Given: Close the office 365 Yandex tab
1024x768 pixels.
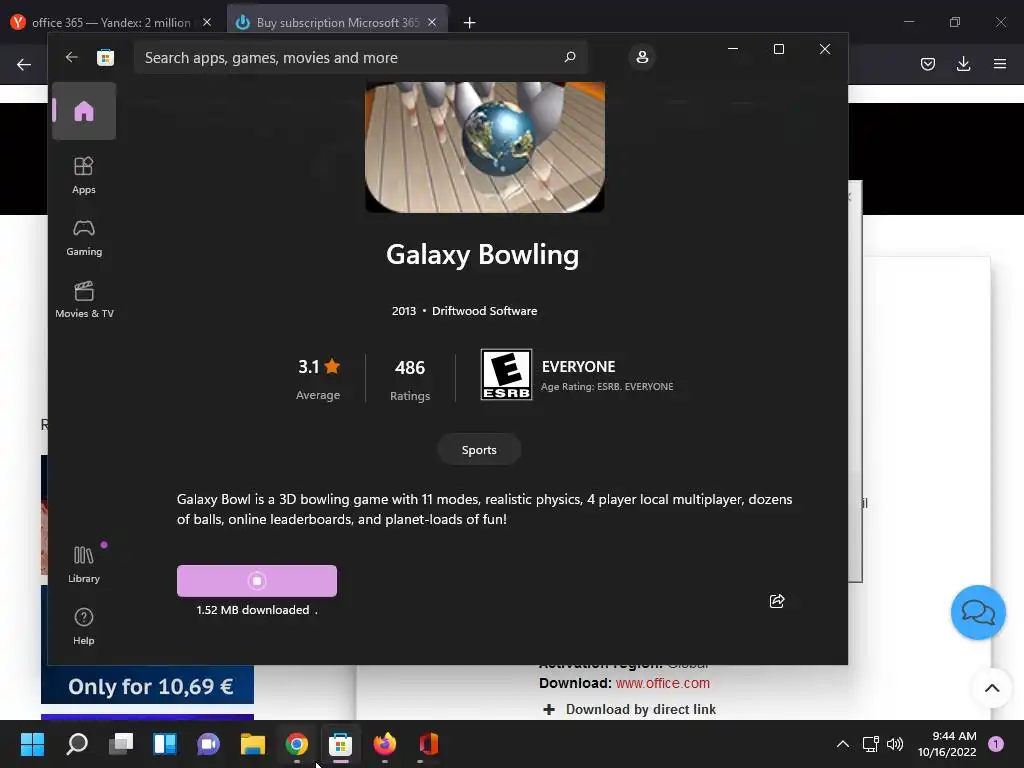Looking at the screenshot, I should pos(207,22).
